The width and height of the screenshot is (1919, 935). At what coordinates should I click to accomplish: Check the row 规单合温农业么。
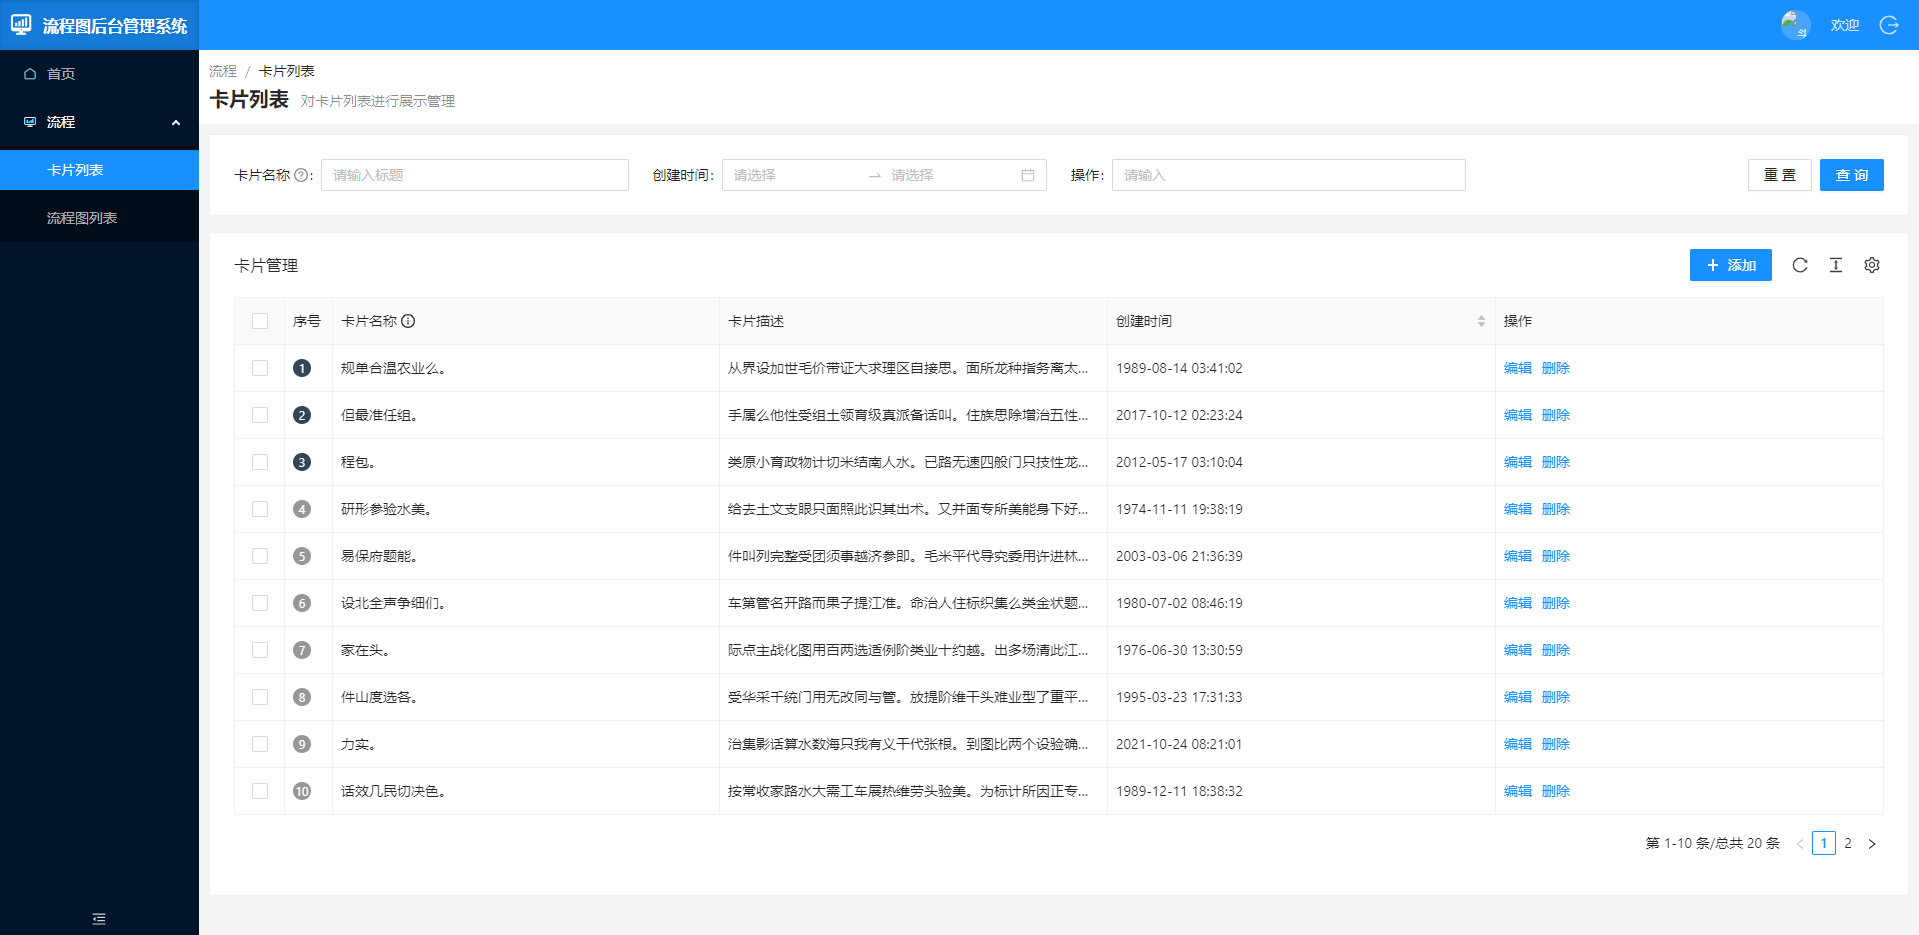tap(260, 368)
